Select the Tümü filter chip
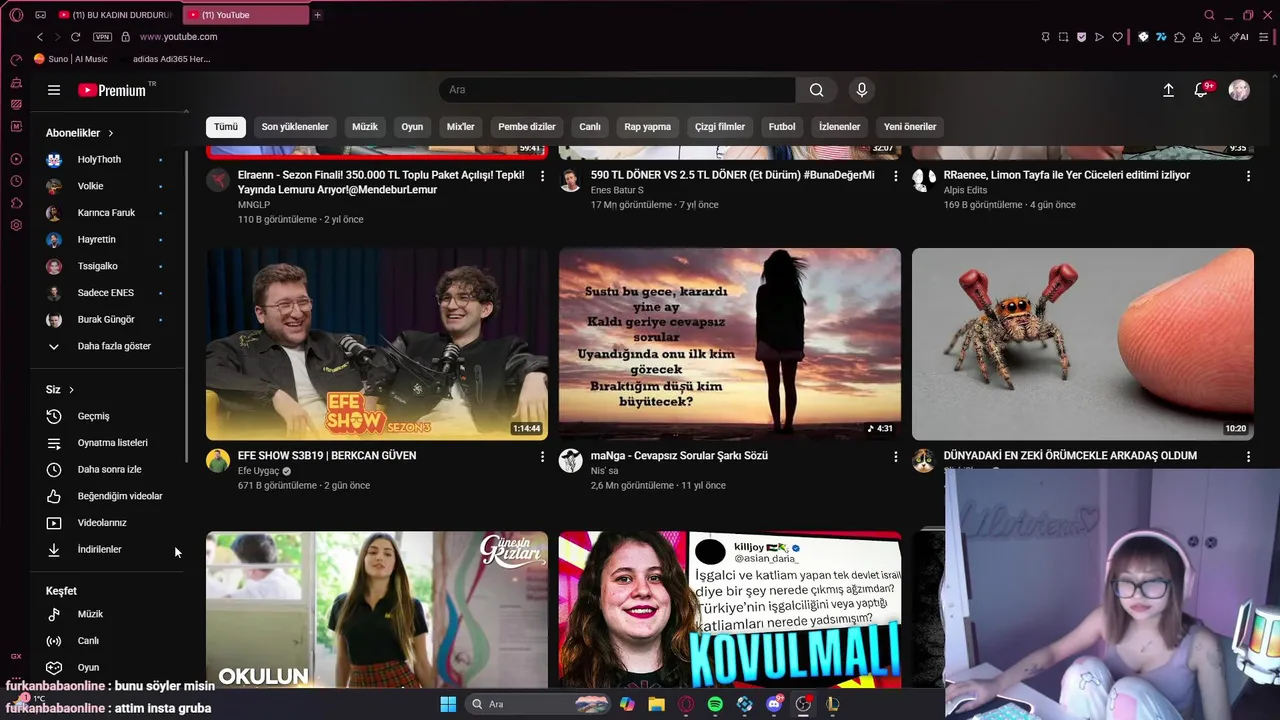This screenshot has width=1280, height=720. [226, 127]
